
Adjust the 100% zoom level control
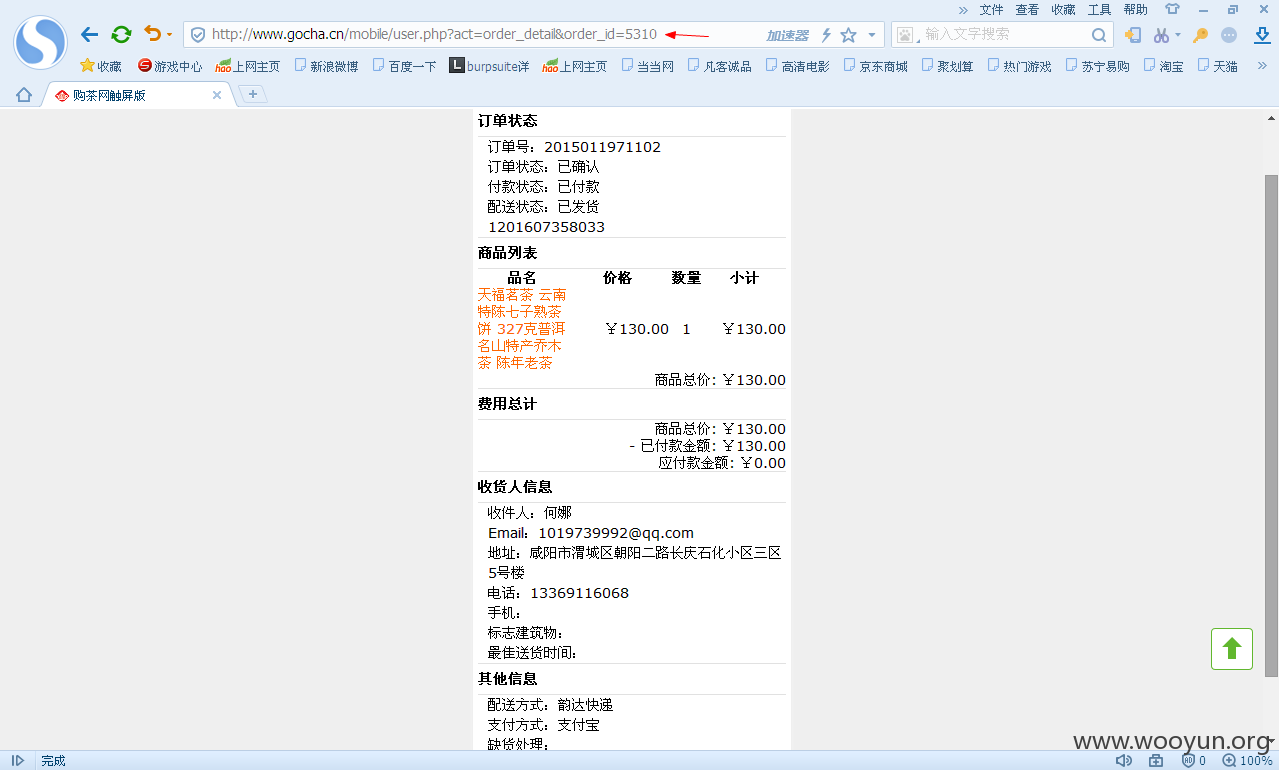click(x=1248, y=761)
